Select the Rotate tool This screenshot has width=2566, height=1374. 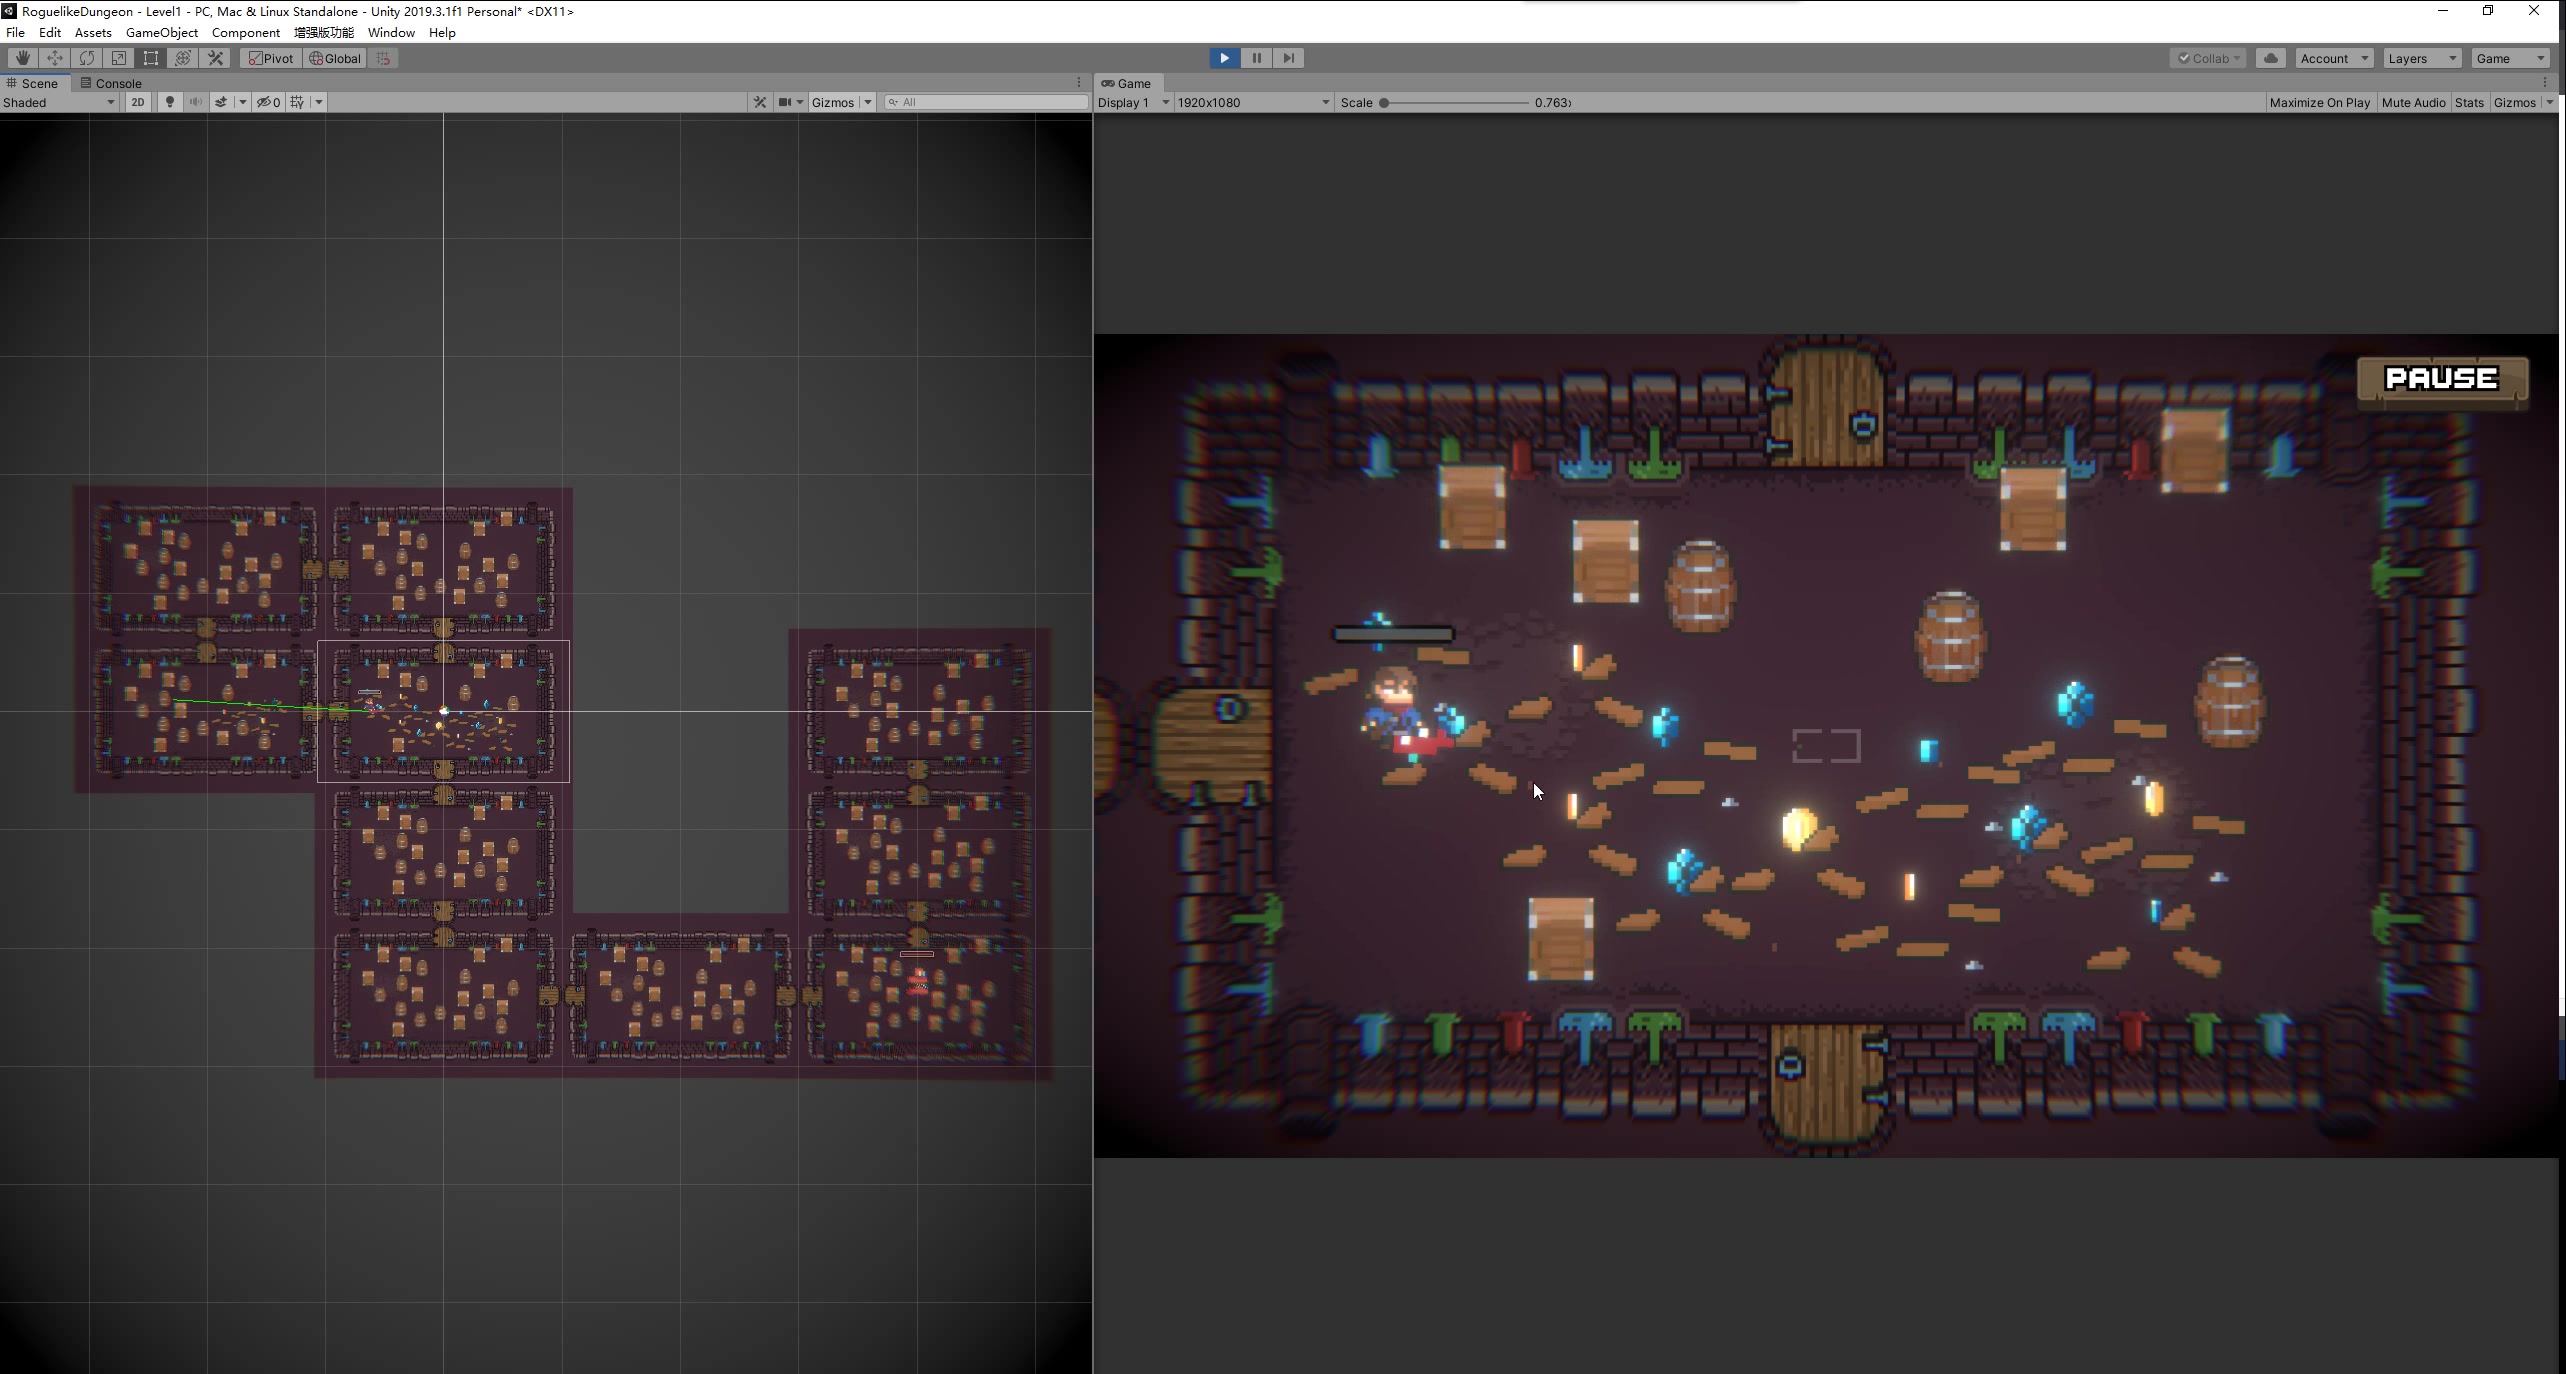pos(87,58)
